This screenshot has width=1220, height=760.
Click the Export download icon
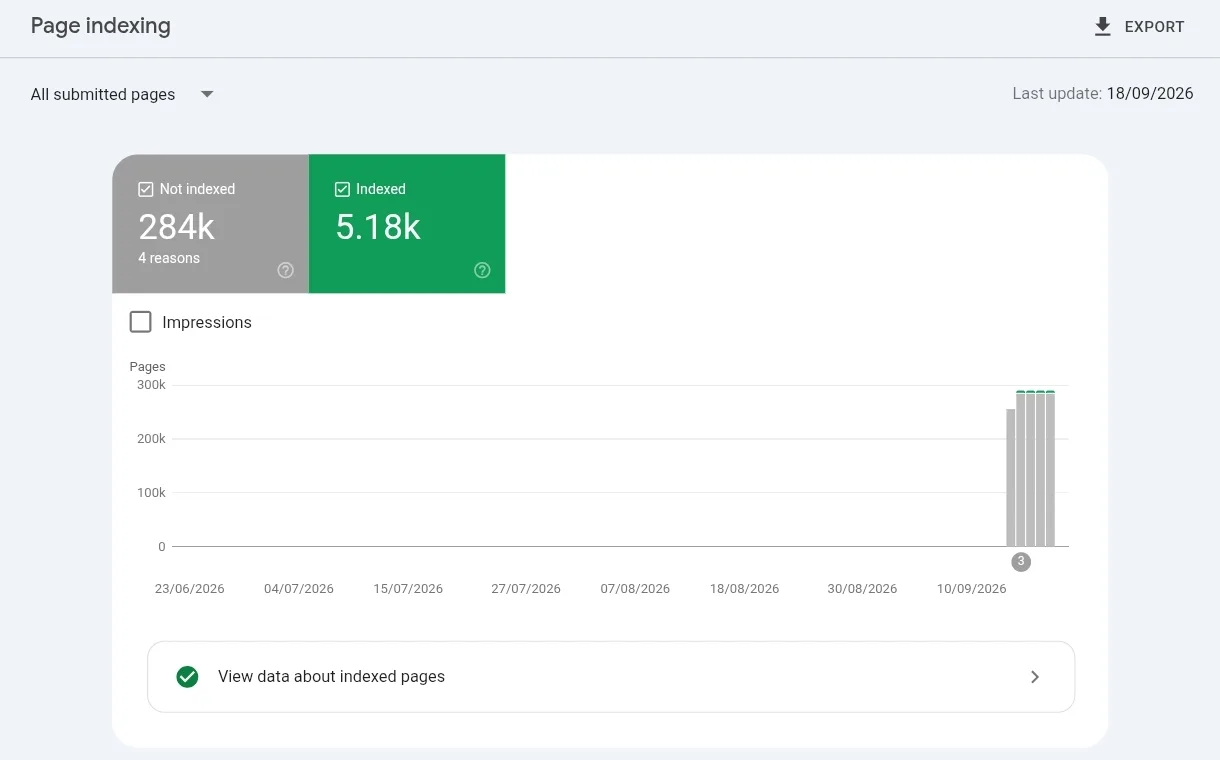tap(1103, 27)
